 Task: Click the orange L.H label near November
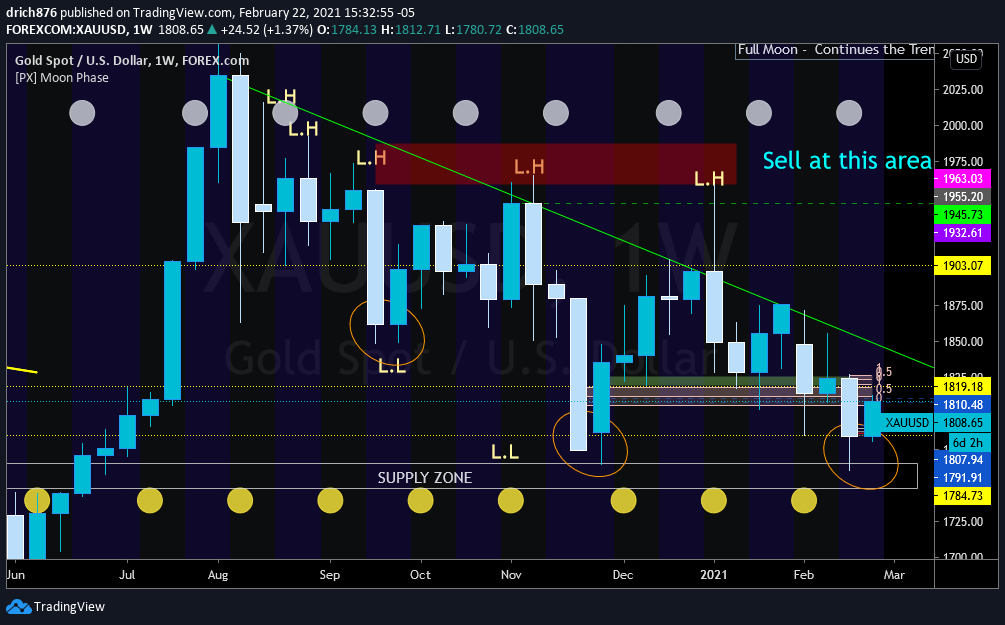[x=529, y=167]
